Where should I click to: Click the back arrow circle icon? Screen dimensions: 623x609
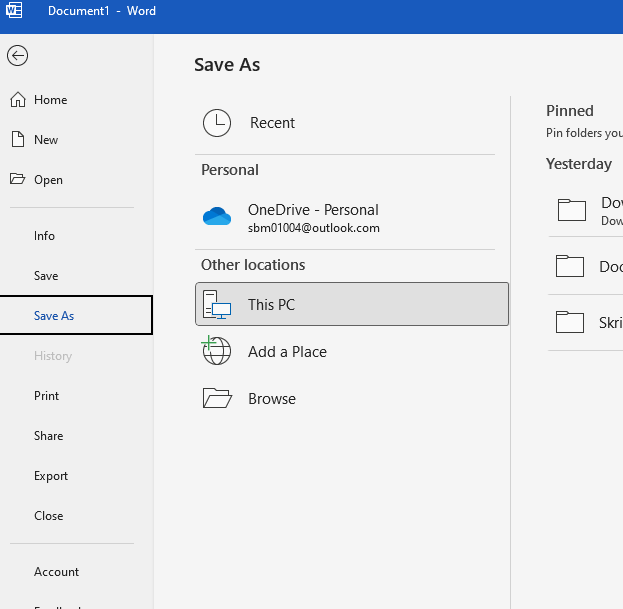tap(17, 56)
